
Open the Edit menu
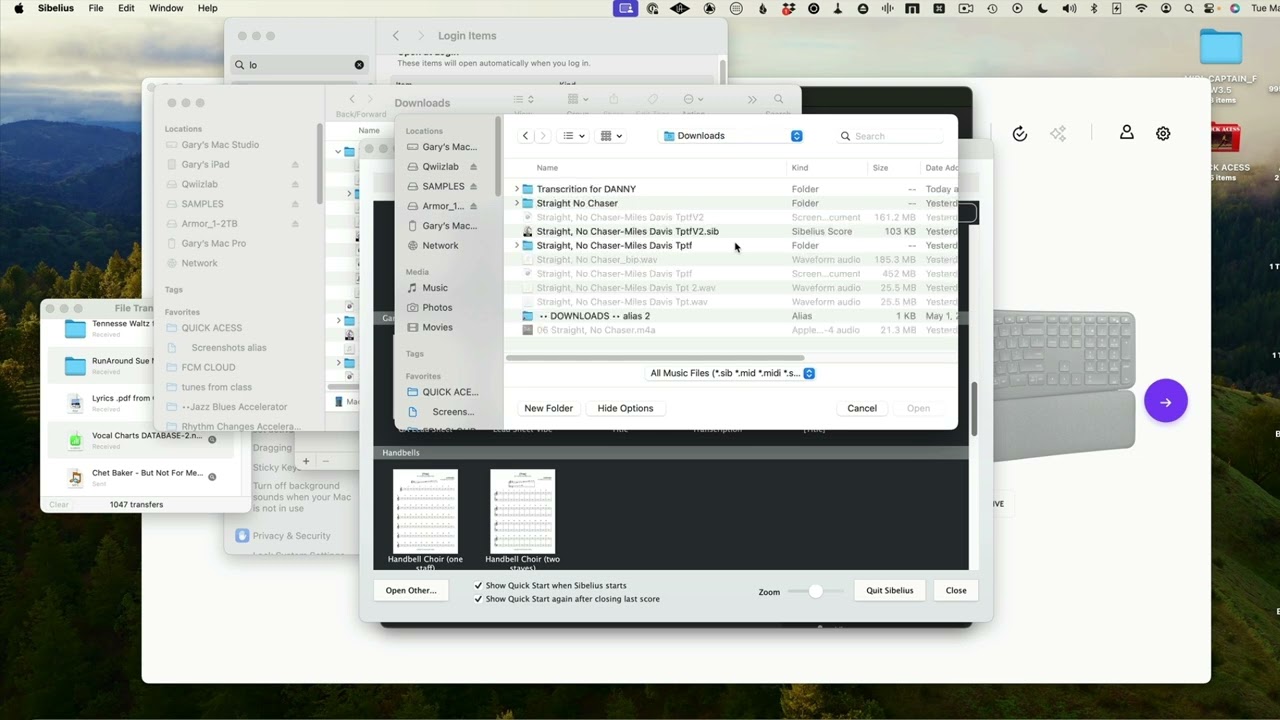[126, 8]
